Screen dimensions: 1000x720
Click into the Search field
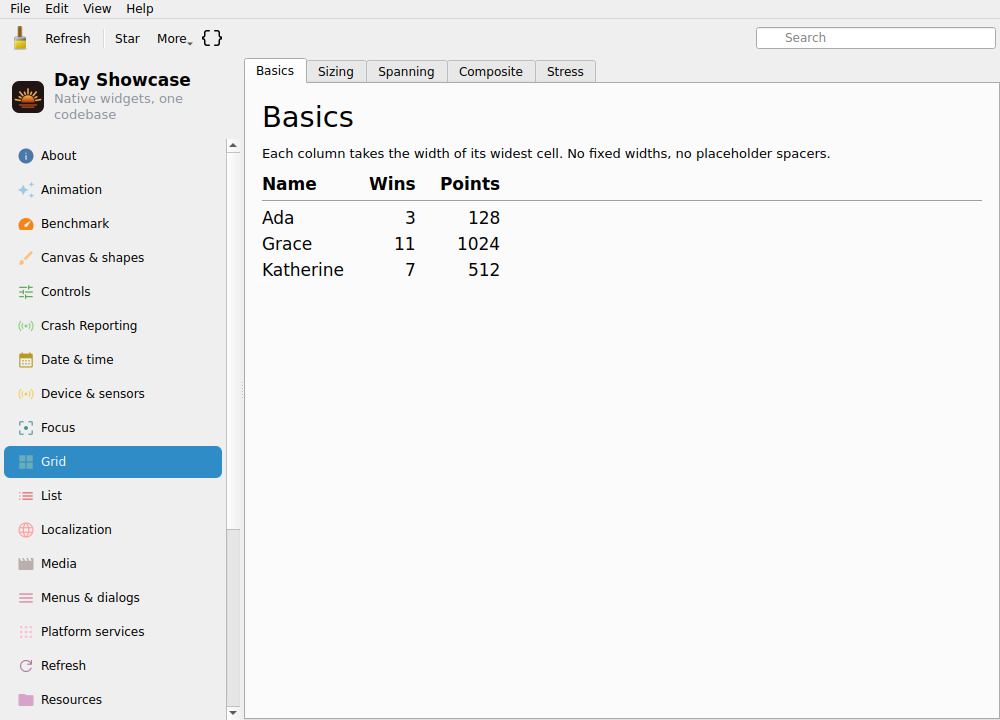(x=876, y=38)
